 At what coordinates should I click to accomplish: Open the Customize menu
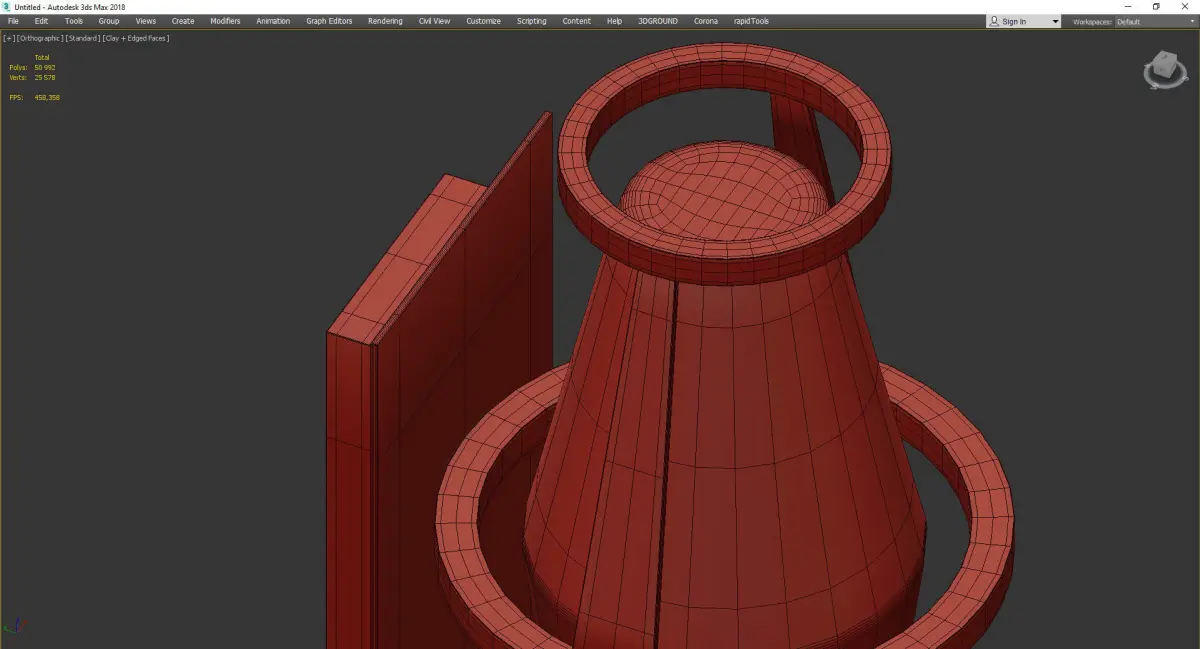coord(483,21)
